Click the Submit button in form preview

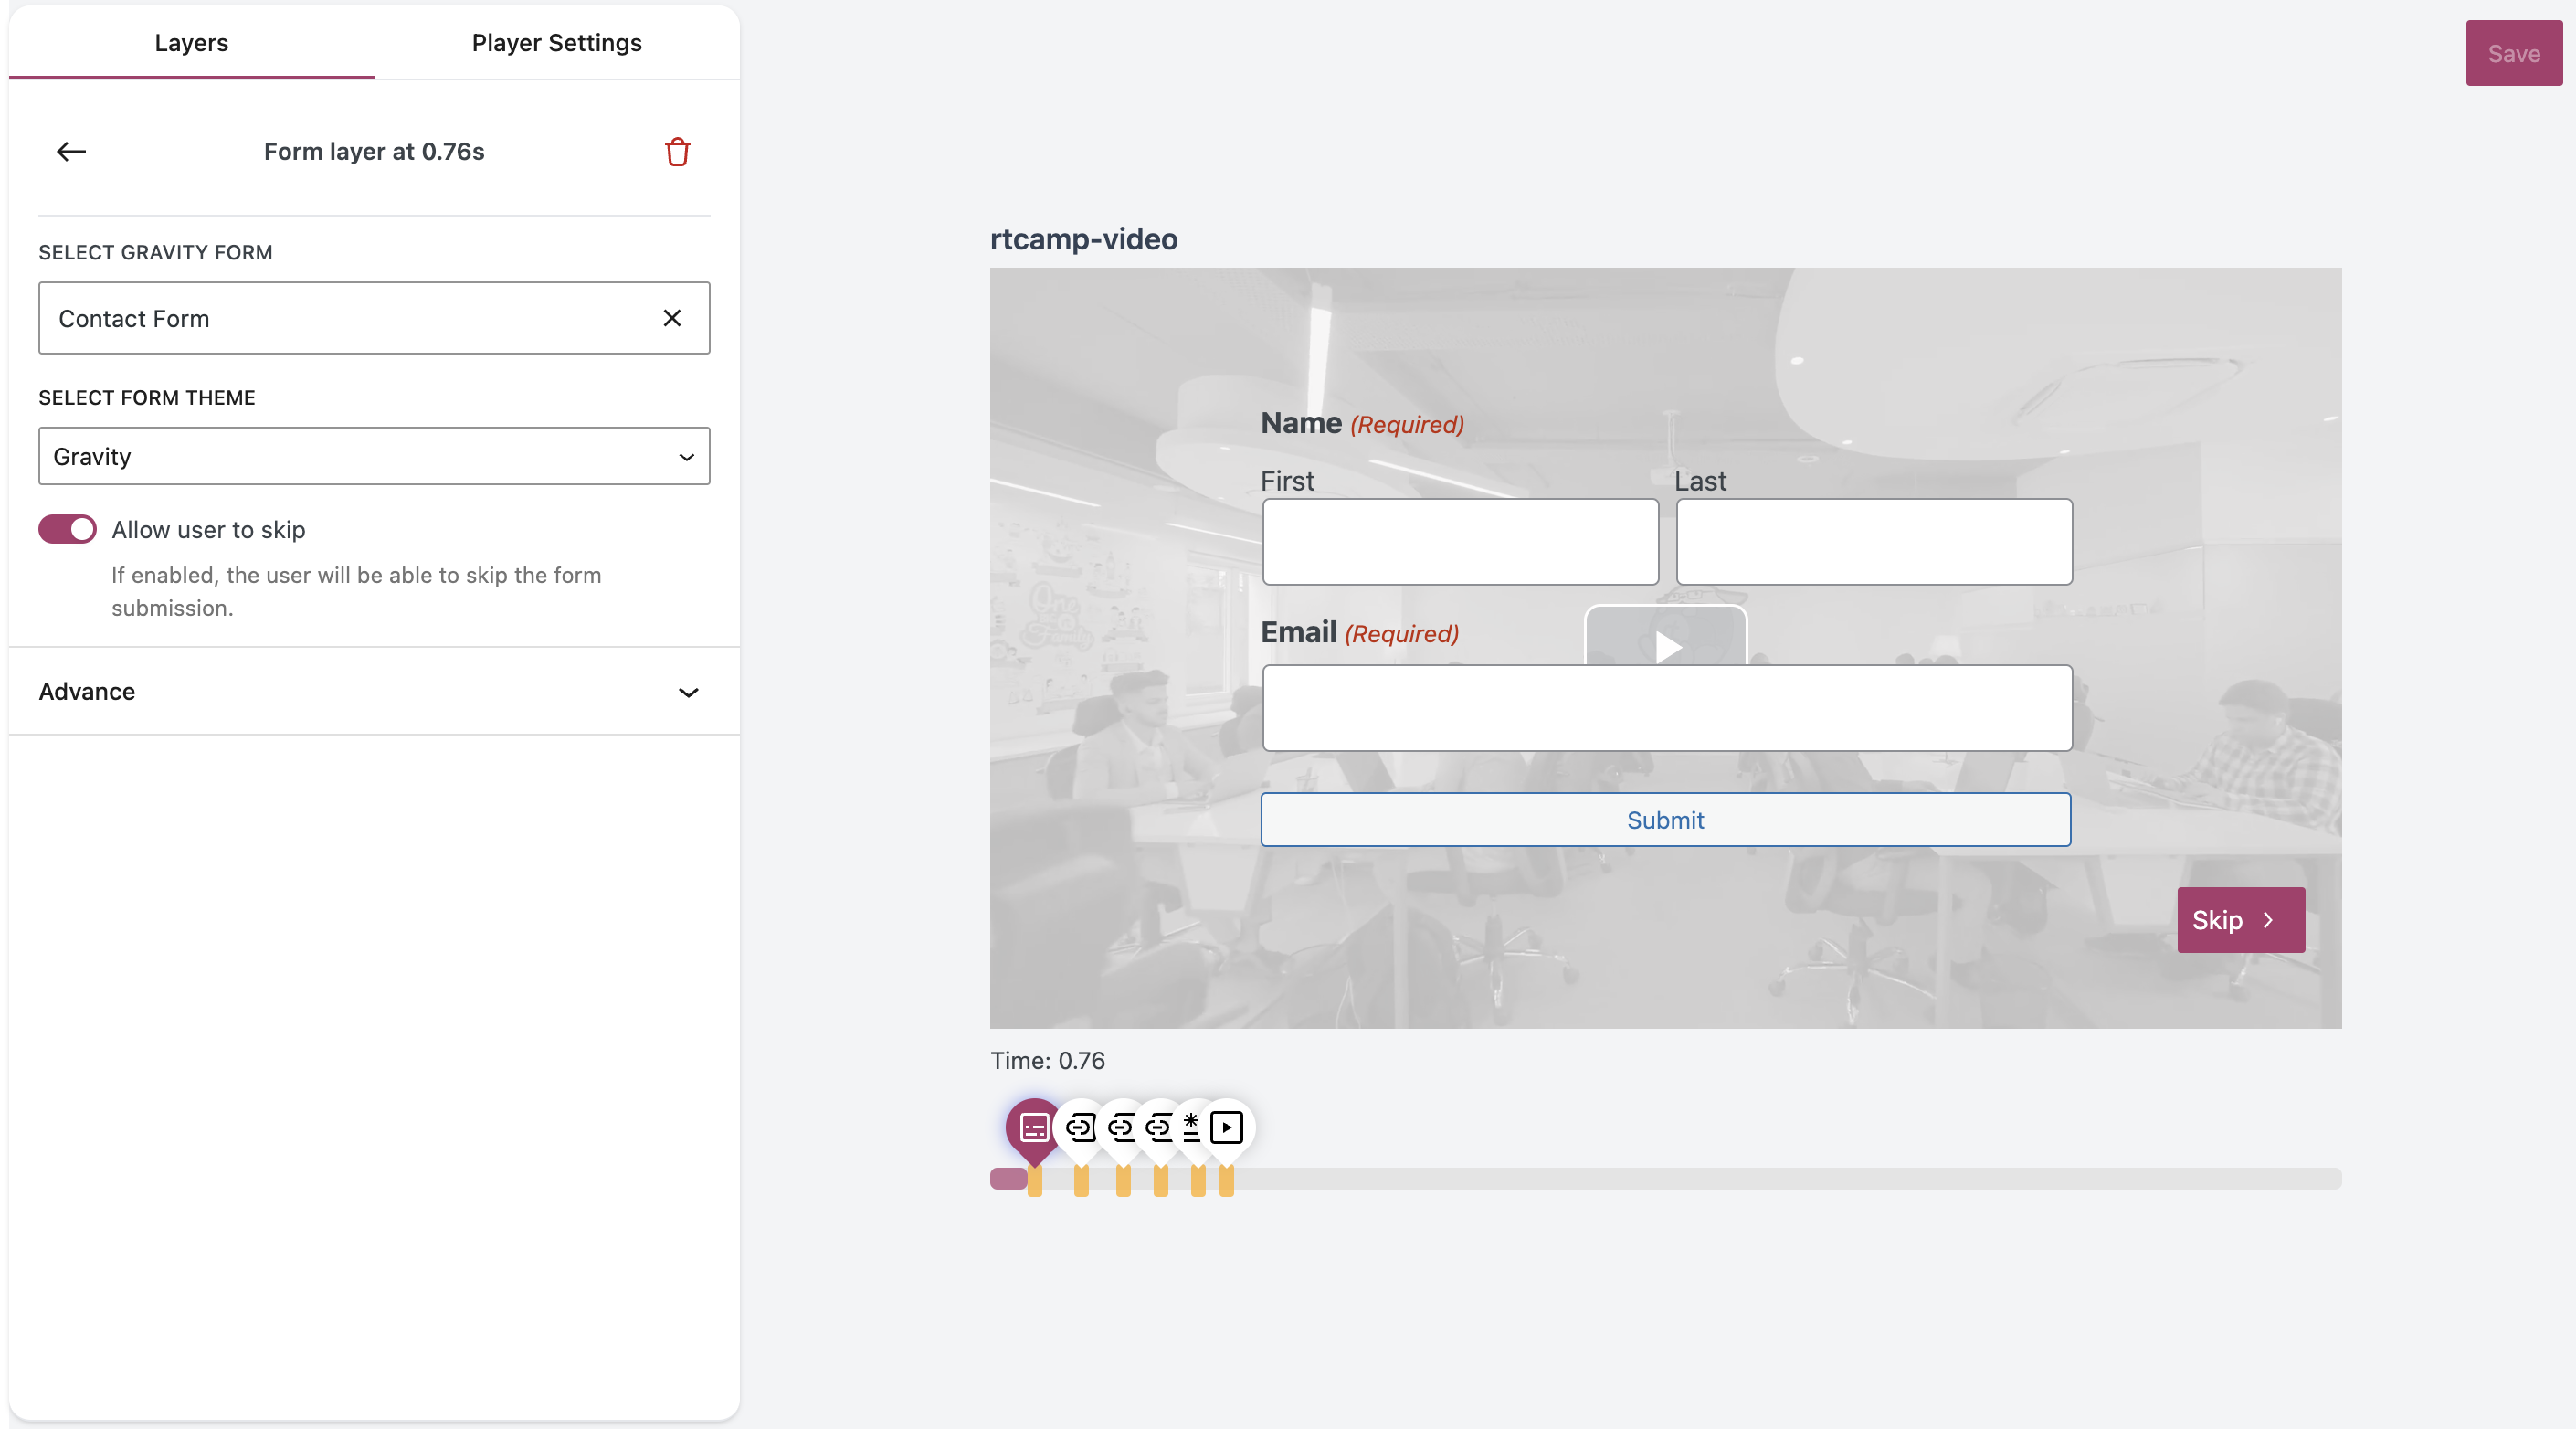pyautogui.click(x=1665, y=820)
